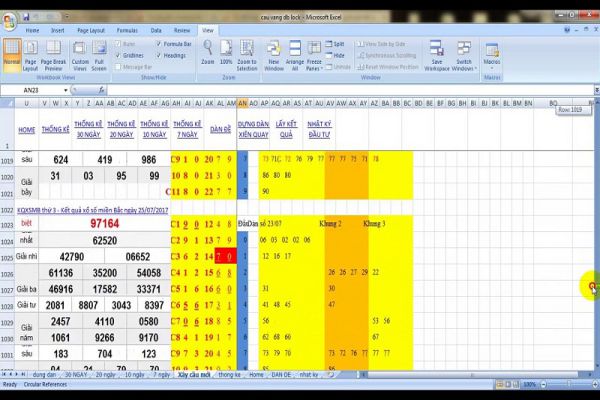Click Arrange All windows
Viewport: 600px width, 400px height.
295,56
